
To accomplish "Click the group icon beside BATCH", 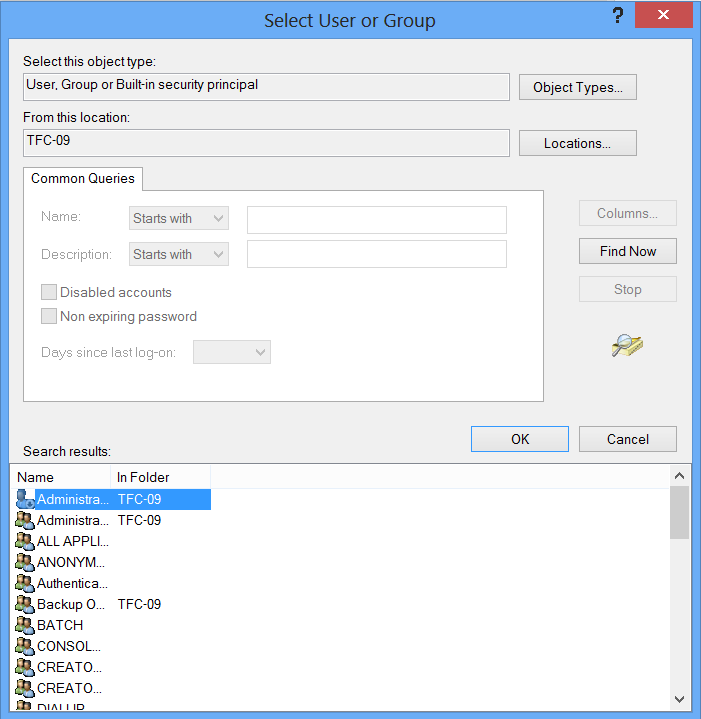I will point(25,626).
